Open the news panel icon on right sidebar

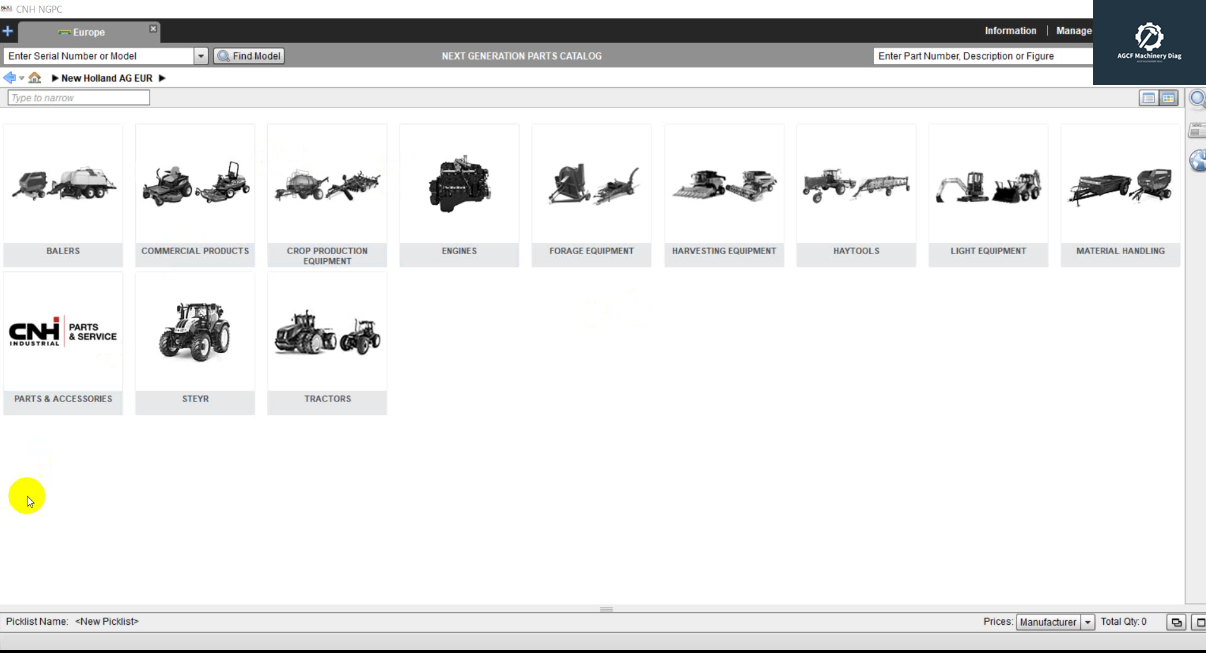click(x=1197, y=130)
